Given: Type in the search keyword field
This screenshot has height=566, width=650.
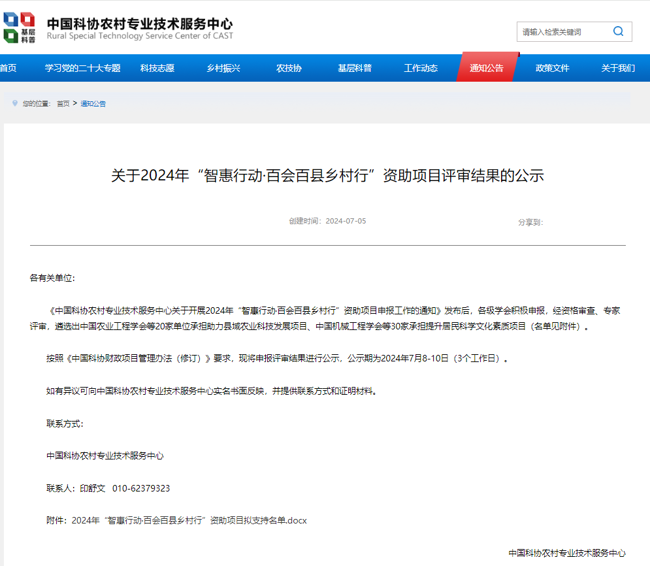Looking at the screenshot, I should point(563,32).
